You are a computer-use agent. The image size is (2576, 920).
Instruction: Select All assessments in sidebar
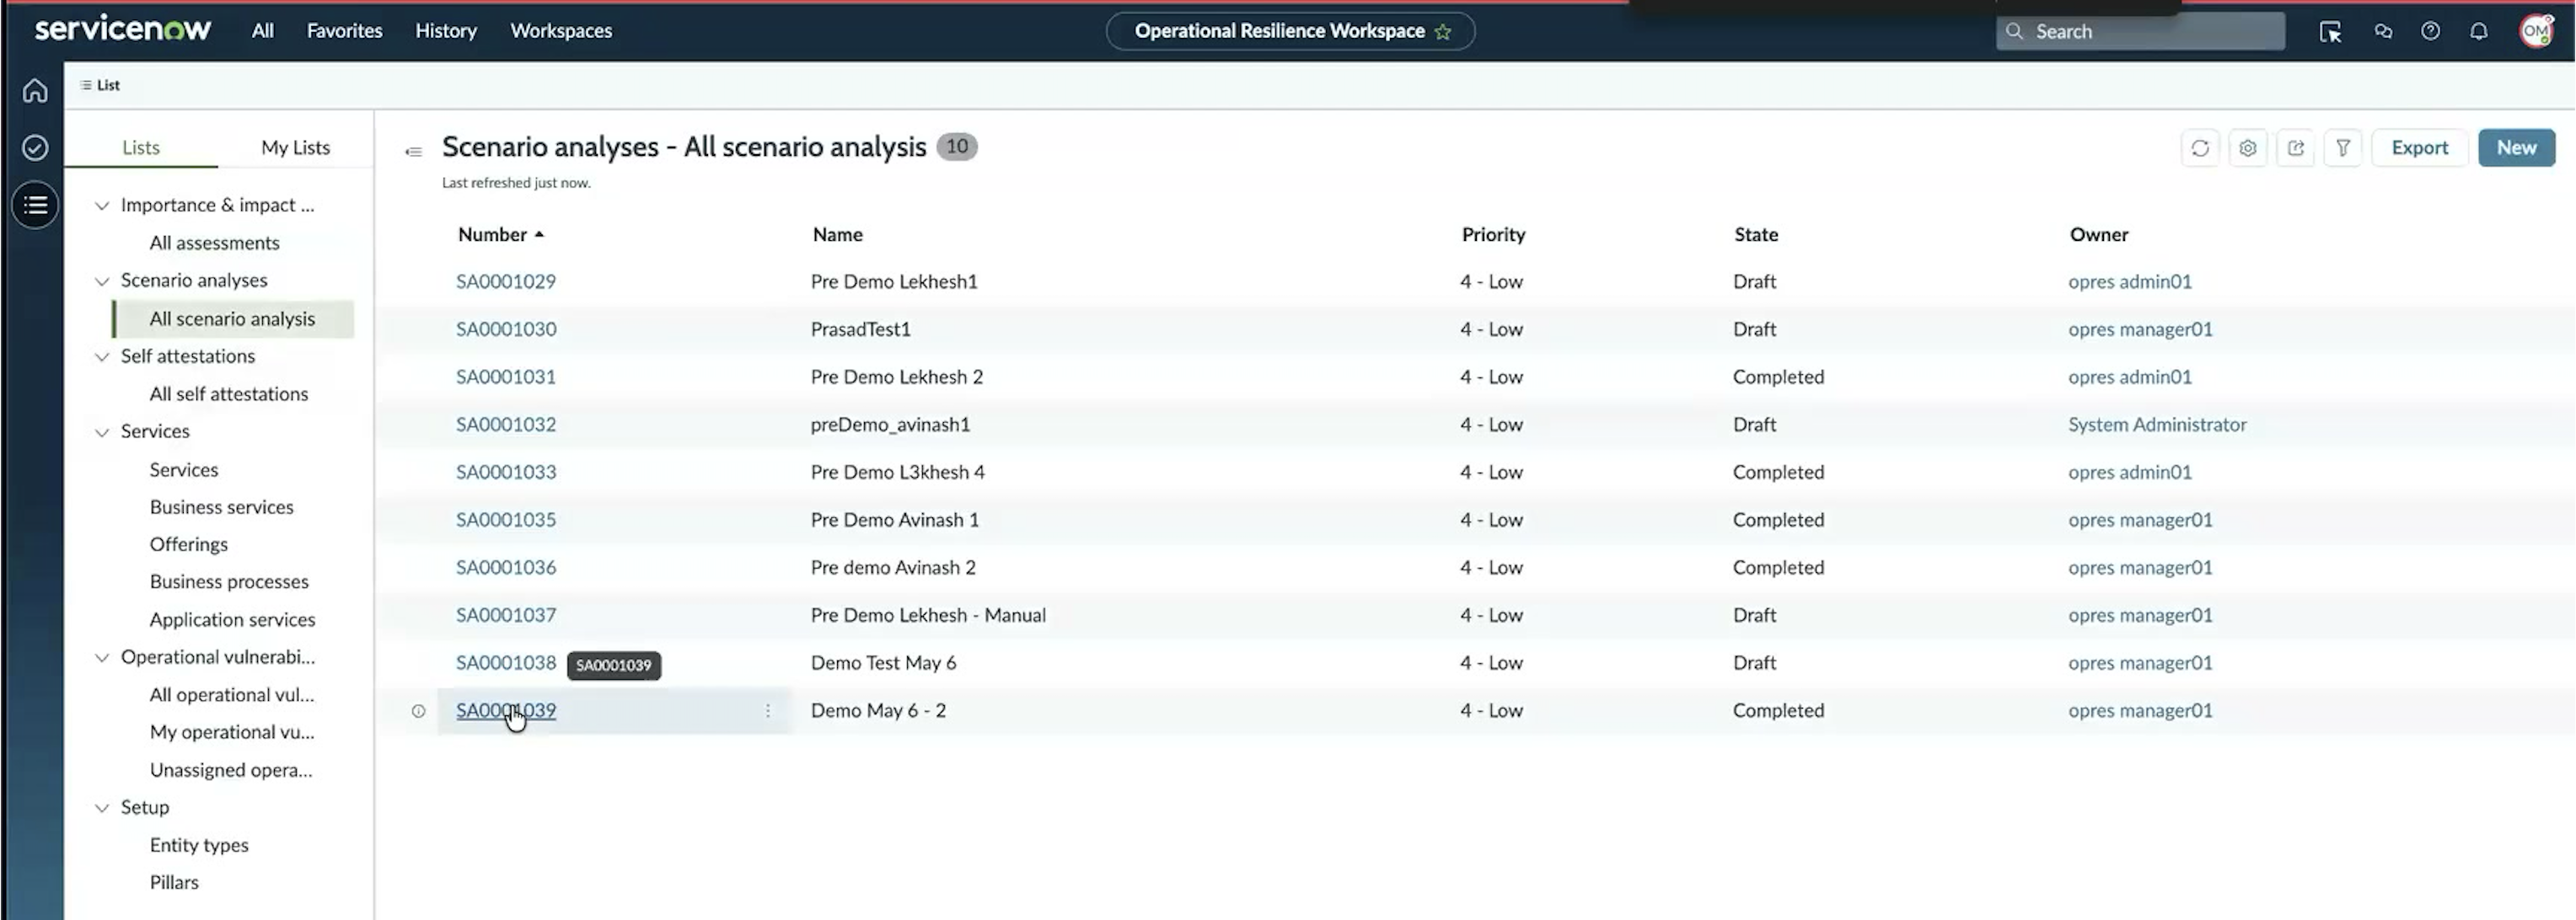(214, 243)
